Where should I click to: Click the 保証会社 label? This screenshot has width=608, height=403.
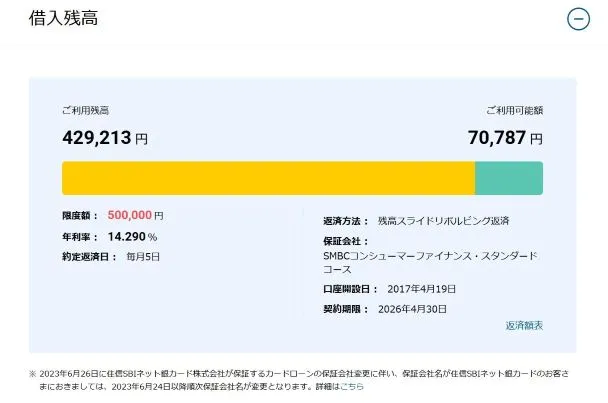pos(345,241)
